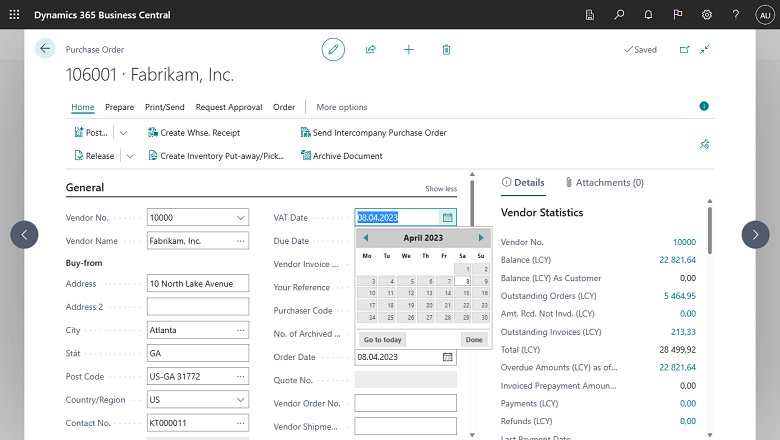
Task: Go to previous month in calendar
Action: (366, 238)
